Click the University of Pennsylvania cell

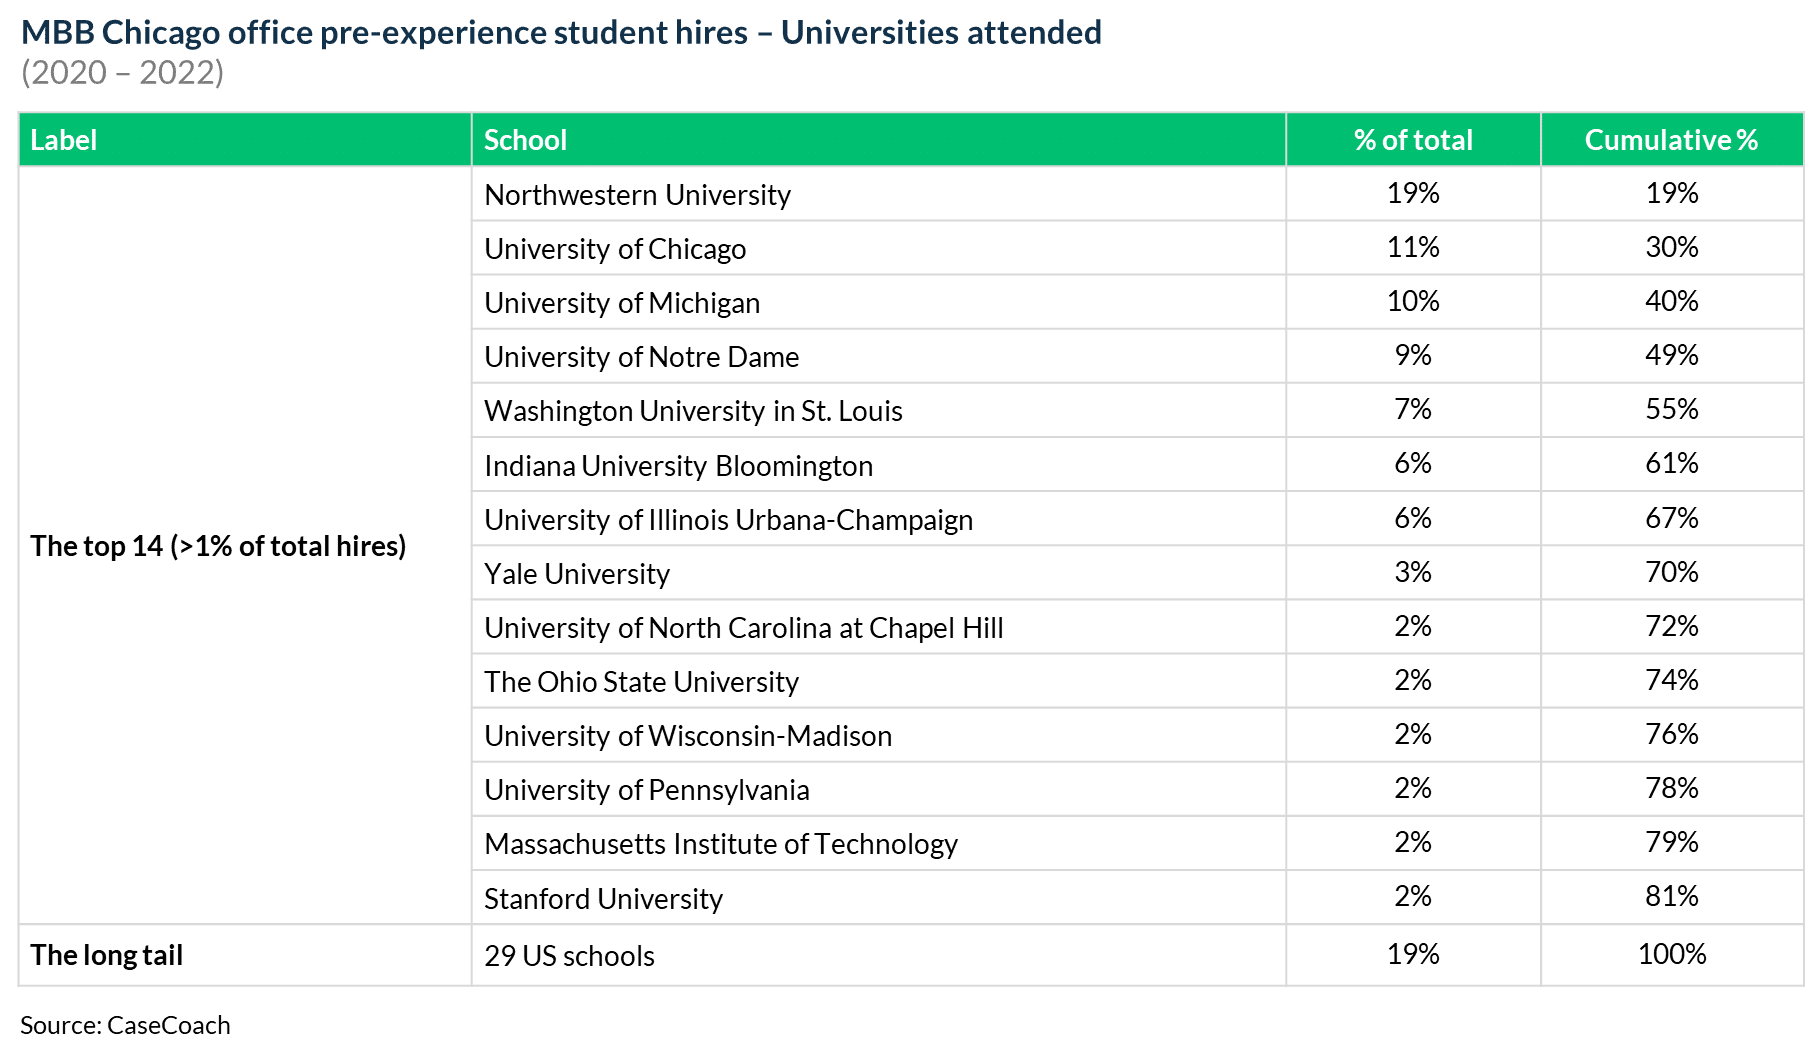point(879,789)
